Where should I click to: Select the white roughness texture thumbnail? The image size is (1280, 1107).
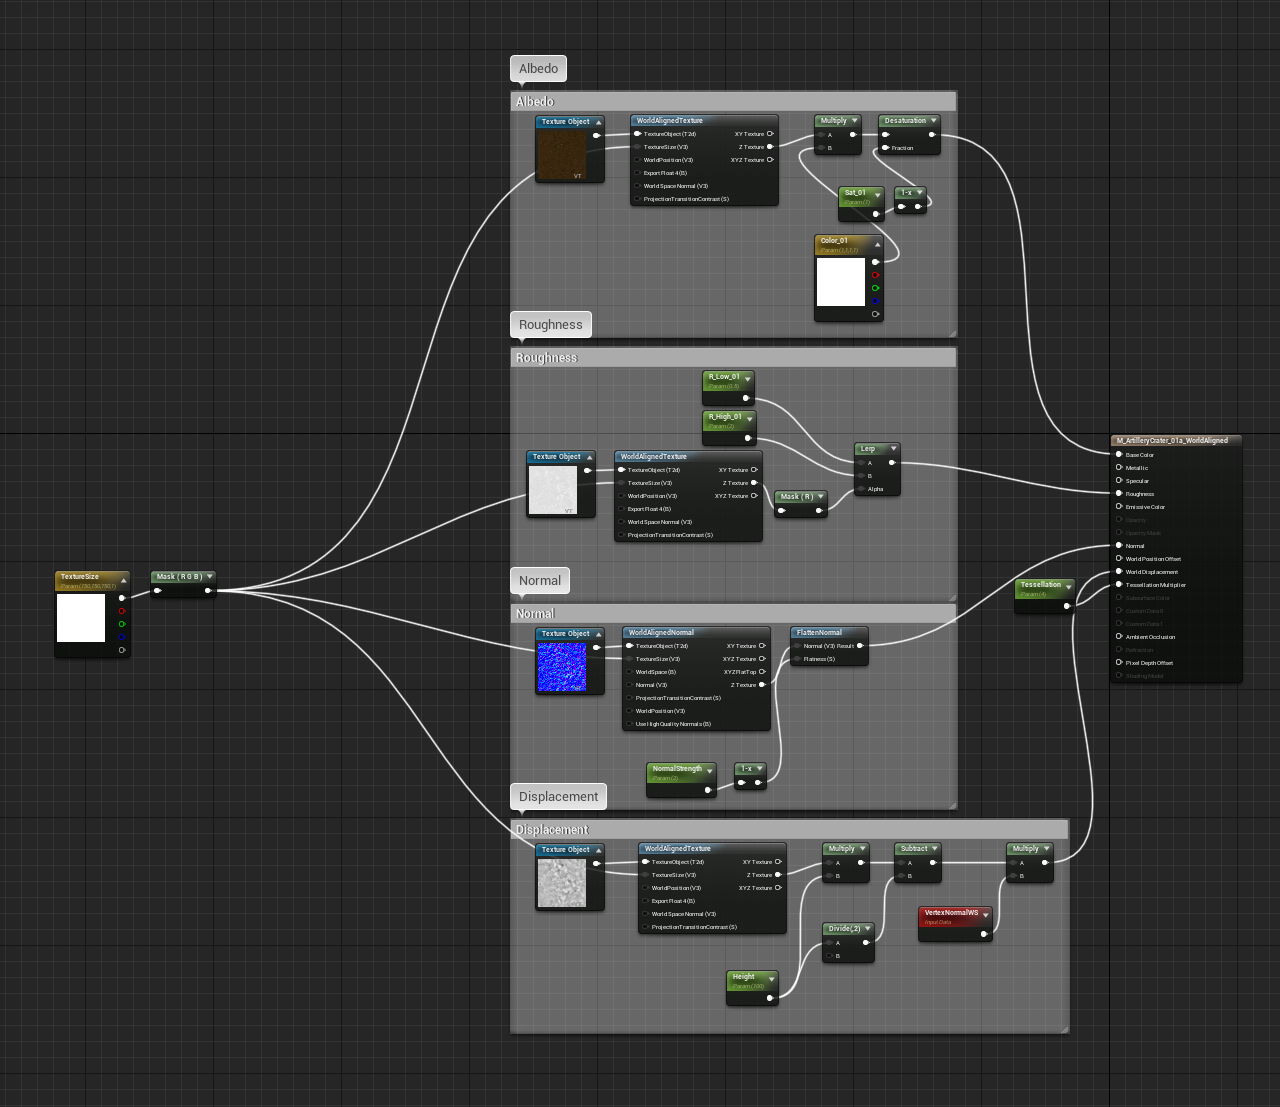pyautogui.click(x=553, y=491)
